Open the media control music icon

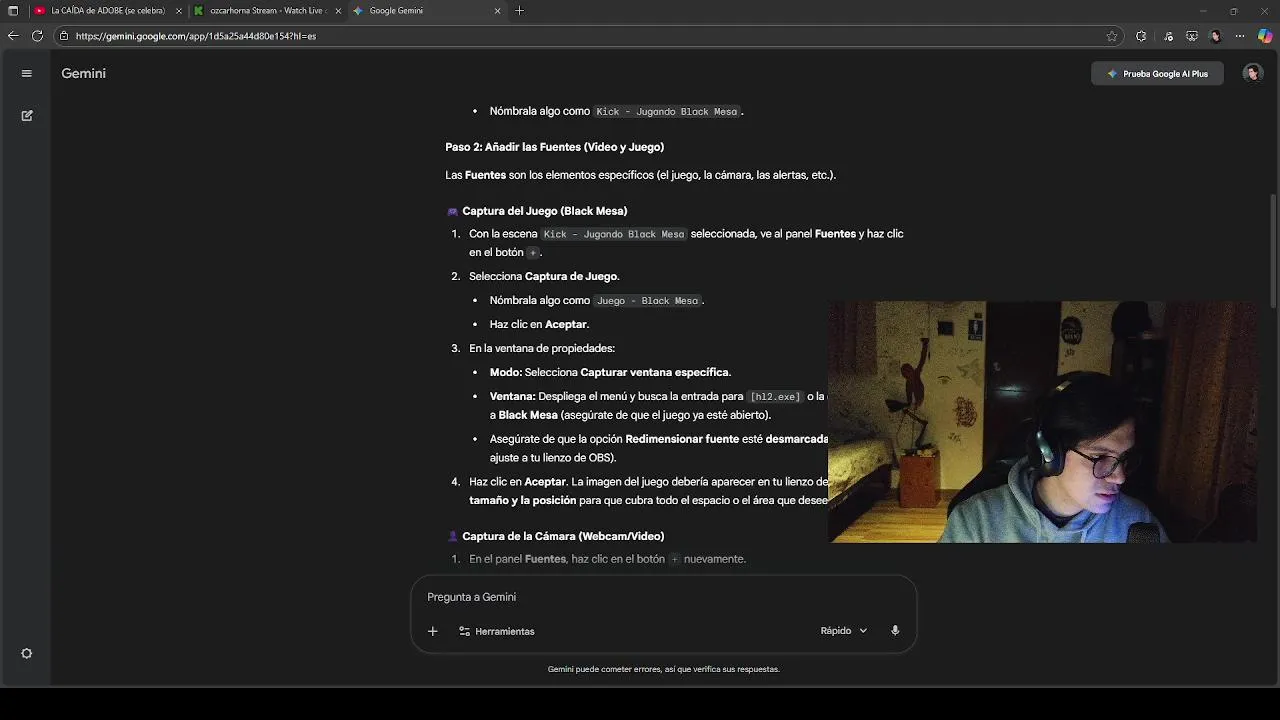1168,36
